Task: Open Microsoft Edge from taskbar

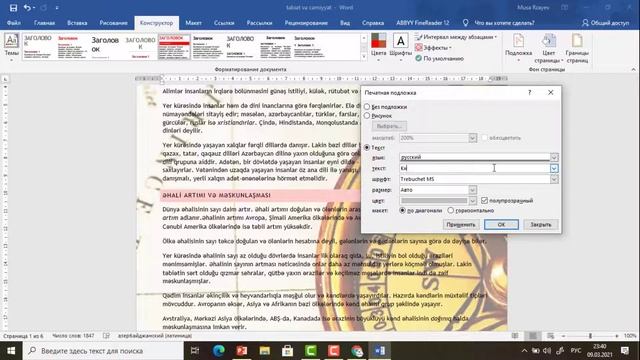Action: click(x=219, y=351)
